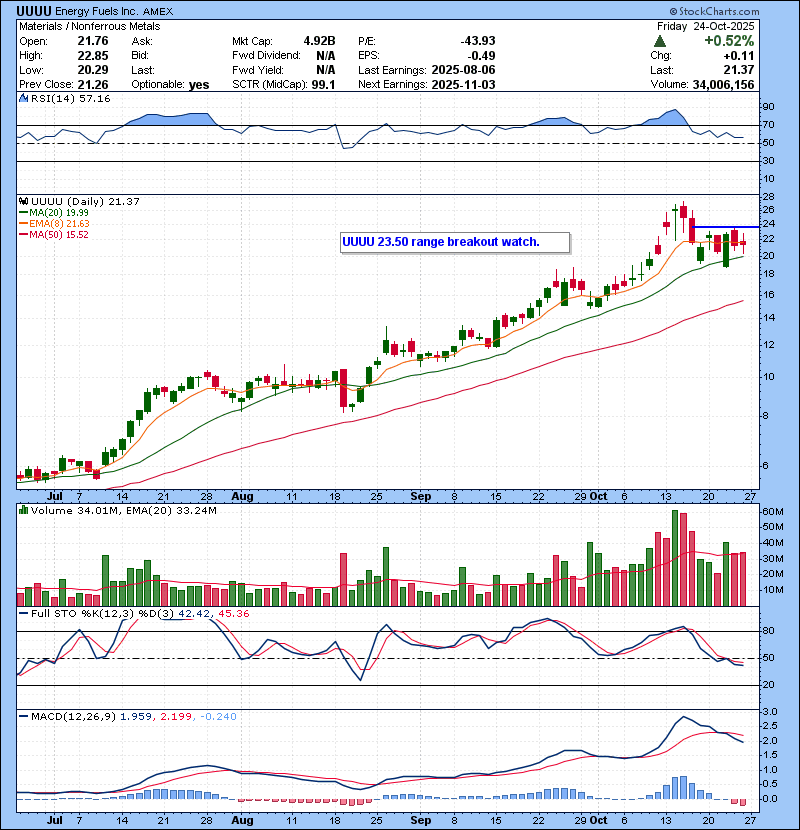Image resolution: width=800 pixels, height=830 pixels.
Task: Click the green percent change +0.52%
Action: click(729, 41)
